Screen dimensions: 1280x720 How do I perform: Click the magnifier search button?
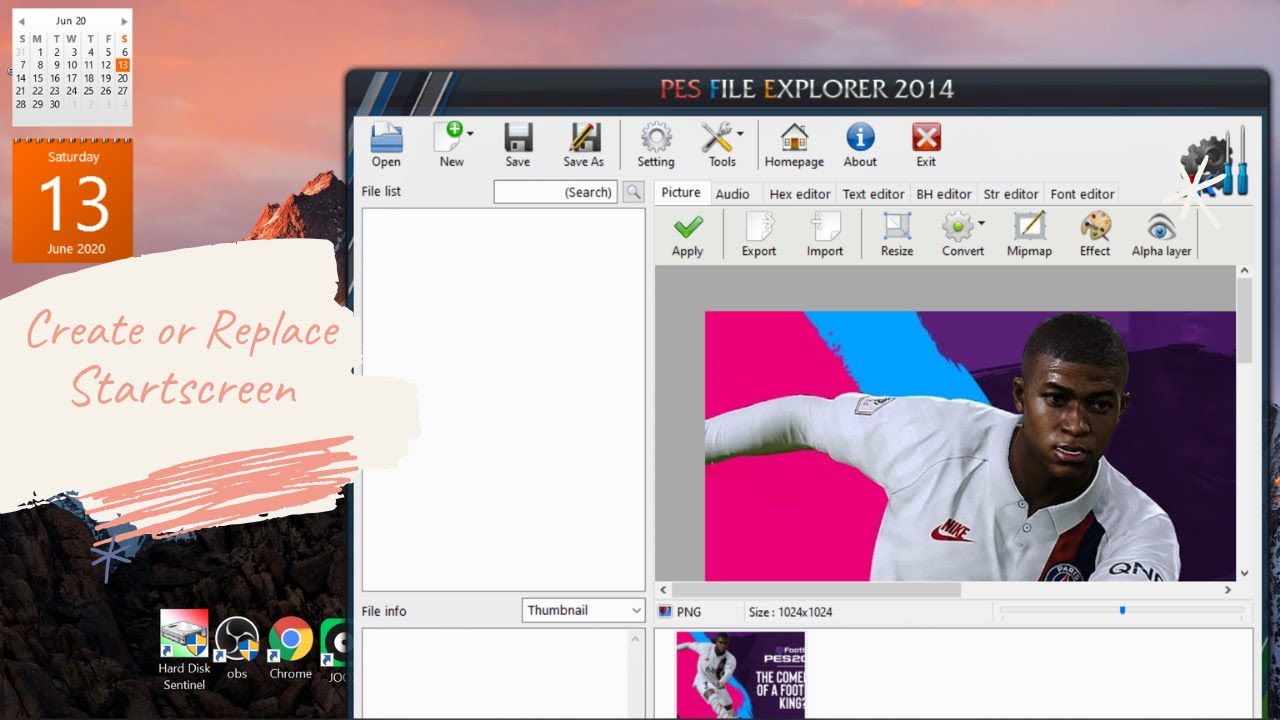(x=633, y=192)
